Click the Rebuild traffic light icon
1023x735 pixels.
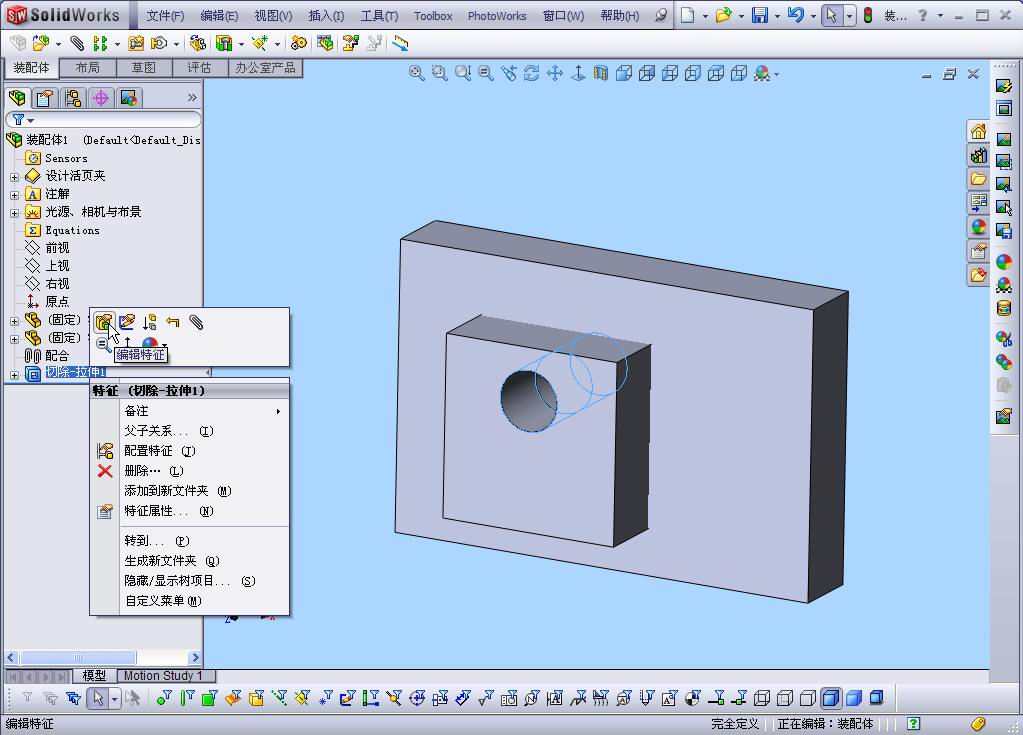point(868,15)
